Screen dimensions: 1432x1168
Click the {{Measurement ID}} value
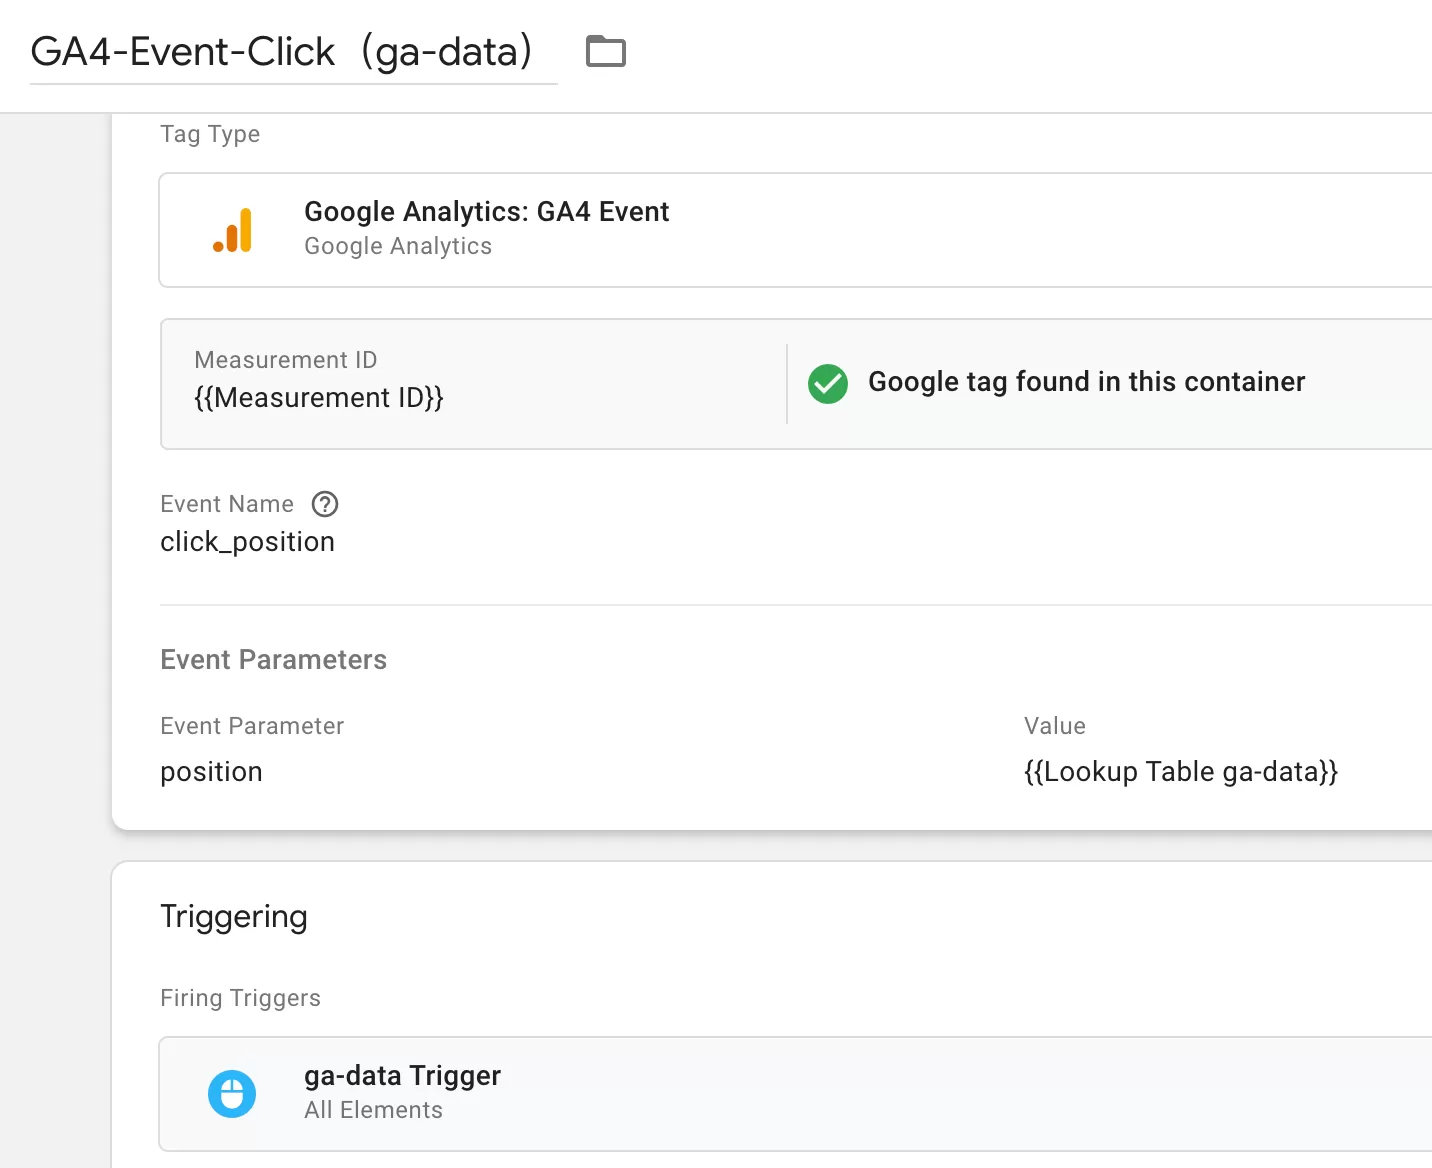coord(319,398)
